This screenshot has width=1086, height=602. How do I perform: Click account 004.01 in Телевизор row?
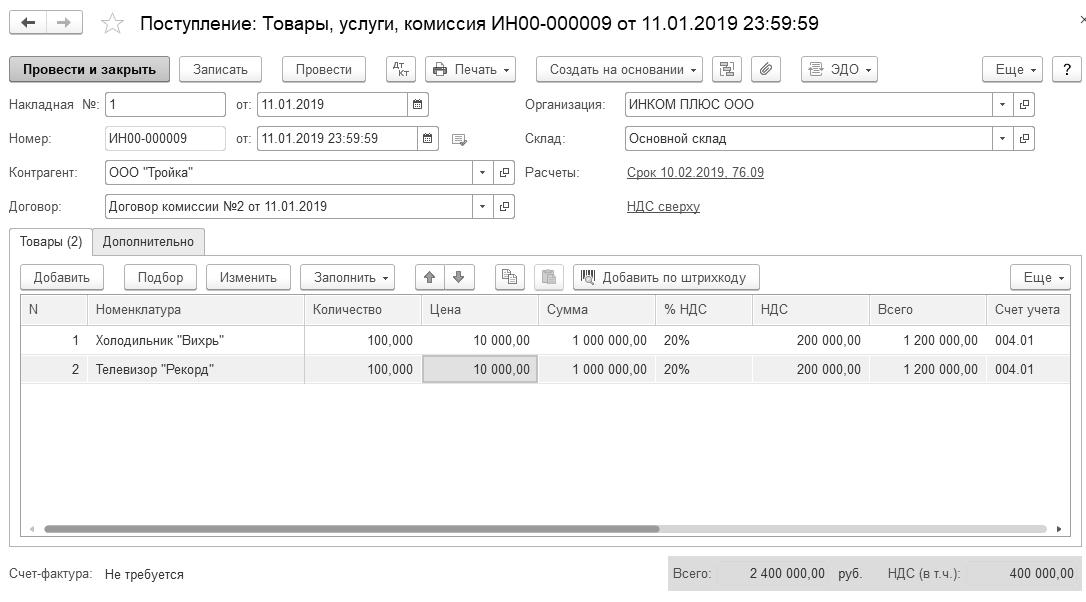click(x=1028, y=369)
